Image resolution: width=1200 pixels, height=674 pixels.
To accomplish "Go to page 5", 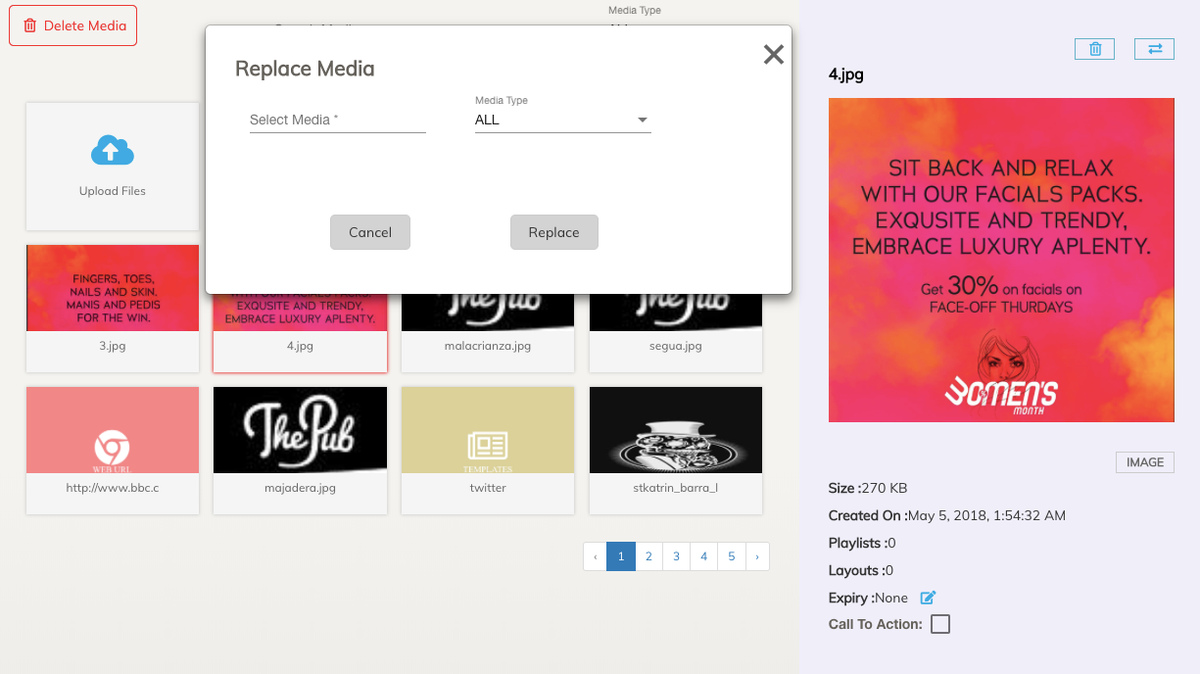I will [732, 556].
